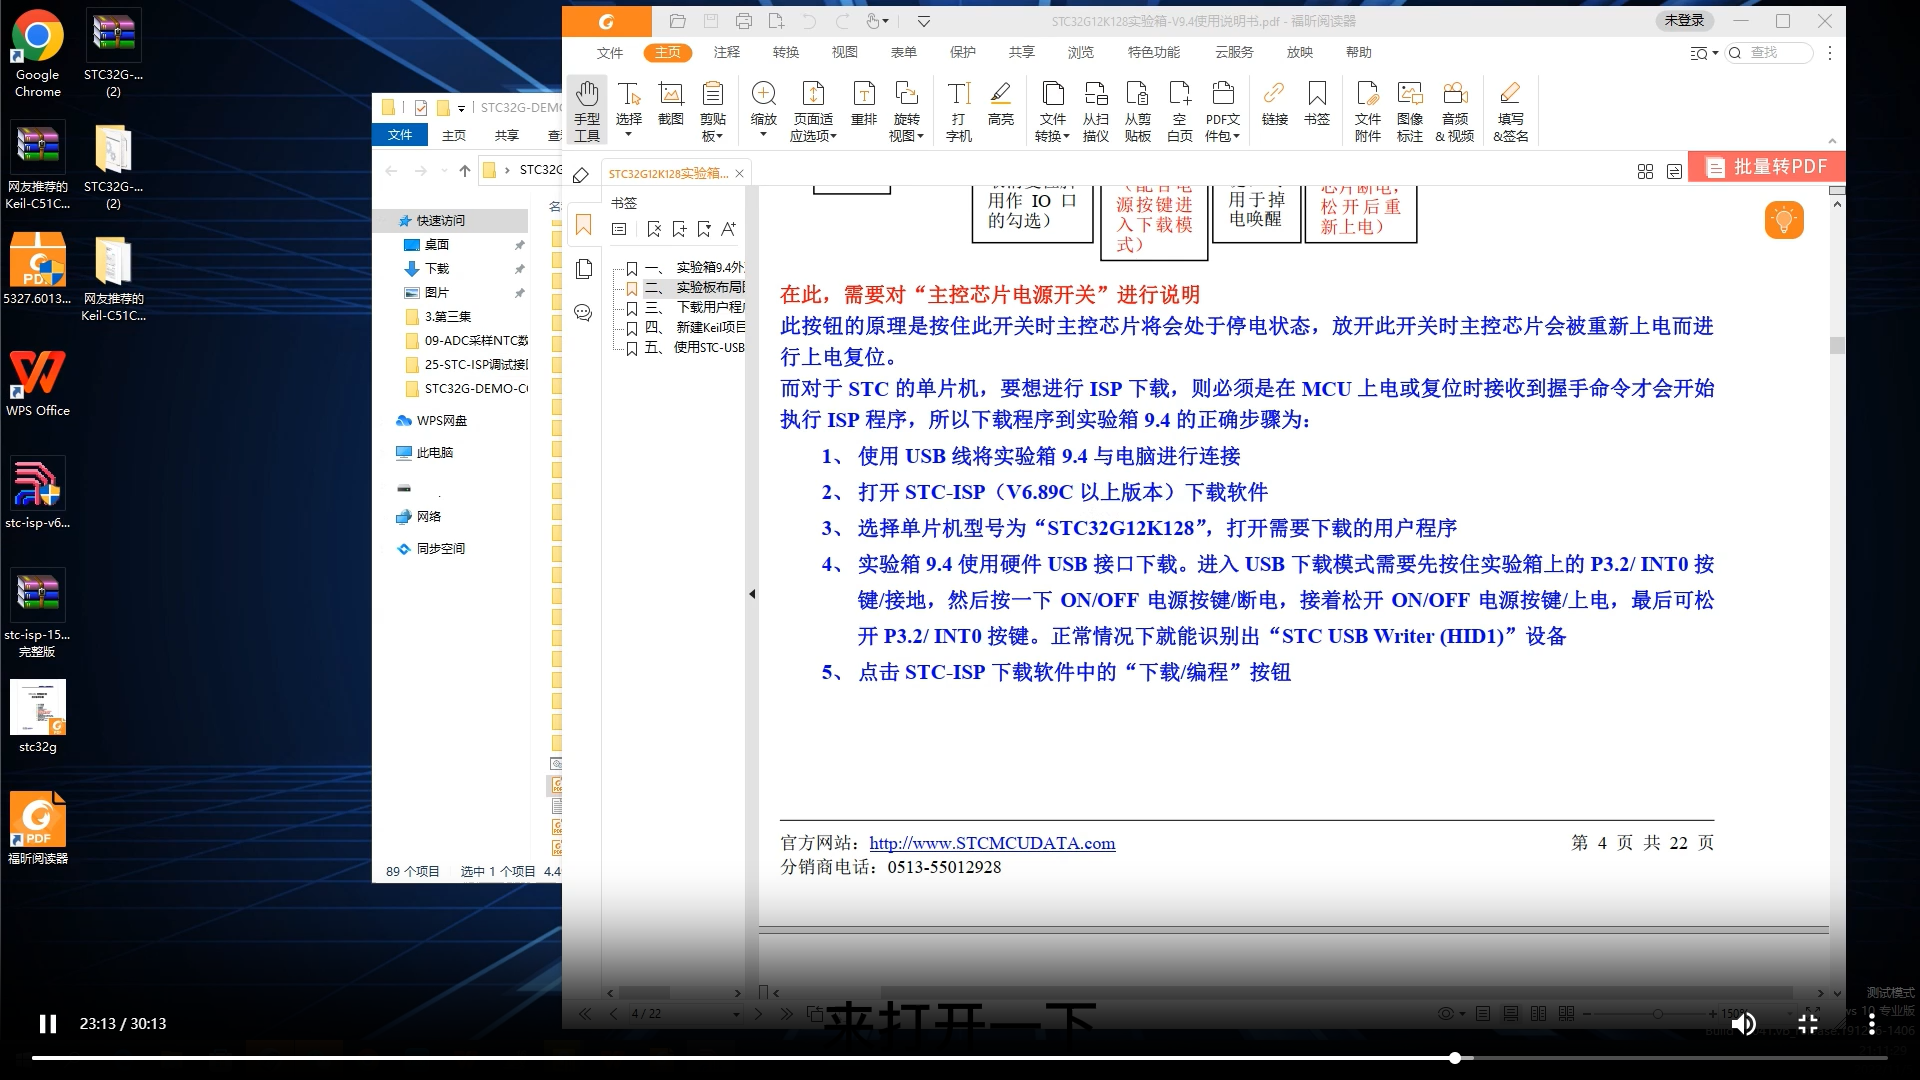This screenshot has width=1920, height=1080.
Task: Click the File Attachment (文件附件) tool
Action: (x=1368, y=110)
